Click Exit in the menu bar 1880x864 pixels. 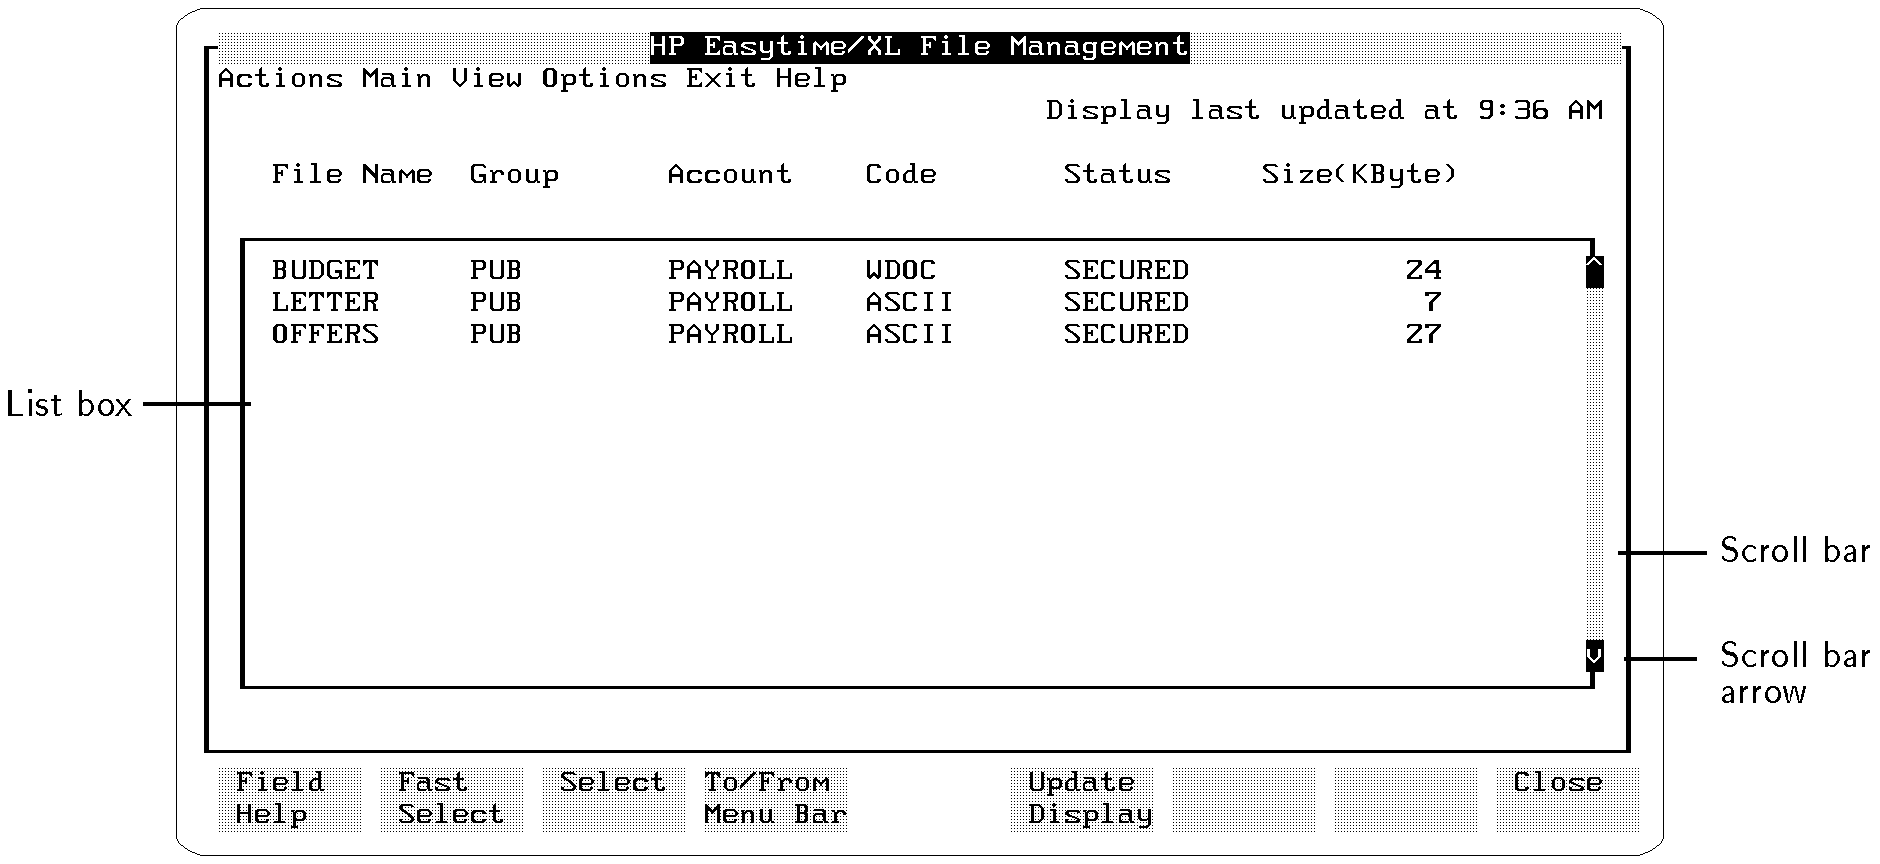(720, 79)
